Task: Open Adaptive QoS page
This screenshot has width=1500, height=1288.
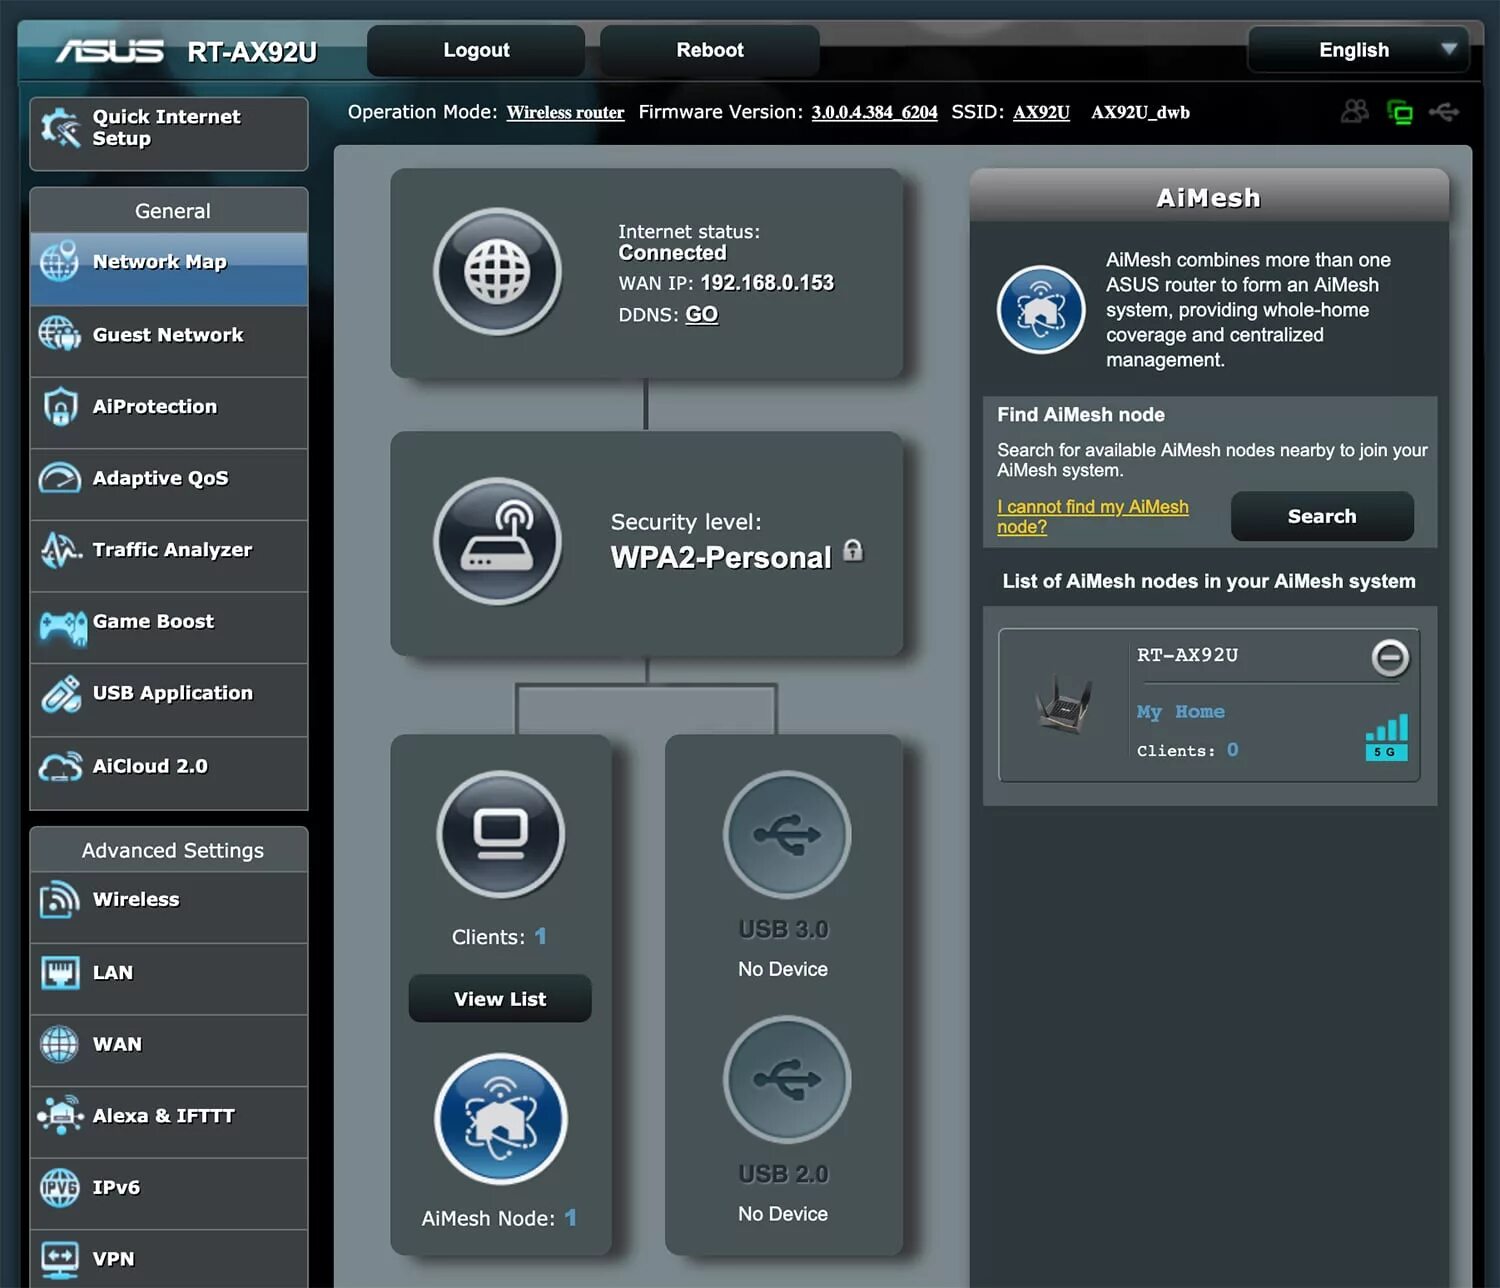Action: click(x=169, y=485)
